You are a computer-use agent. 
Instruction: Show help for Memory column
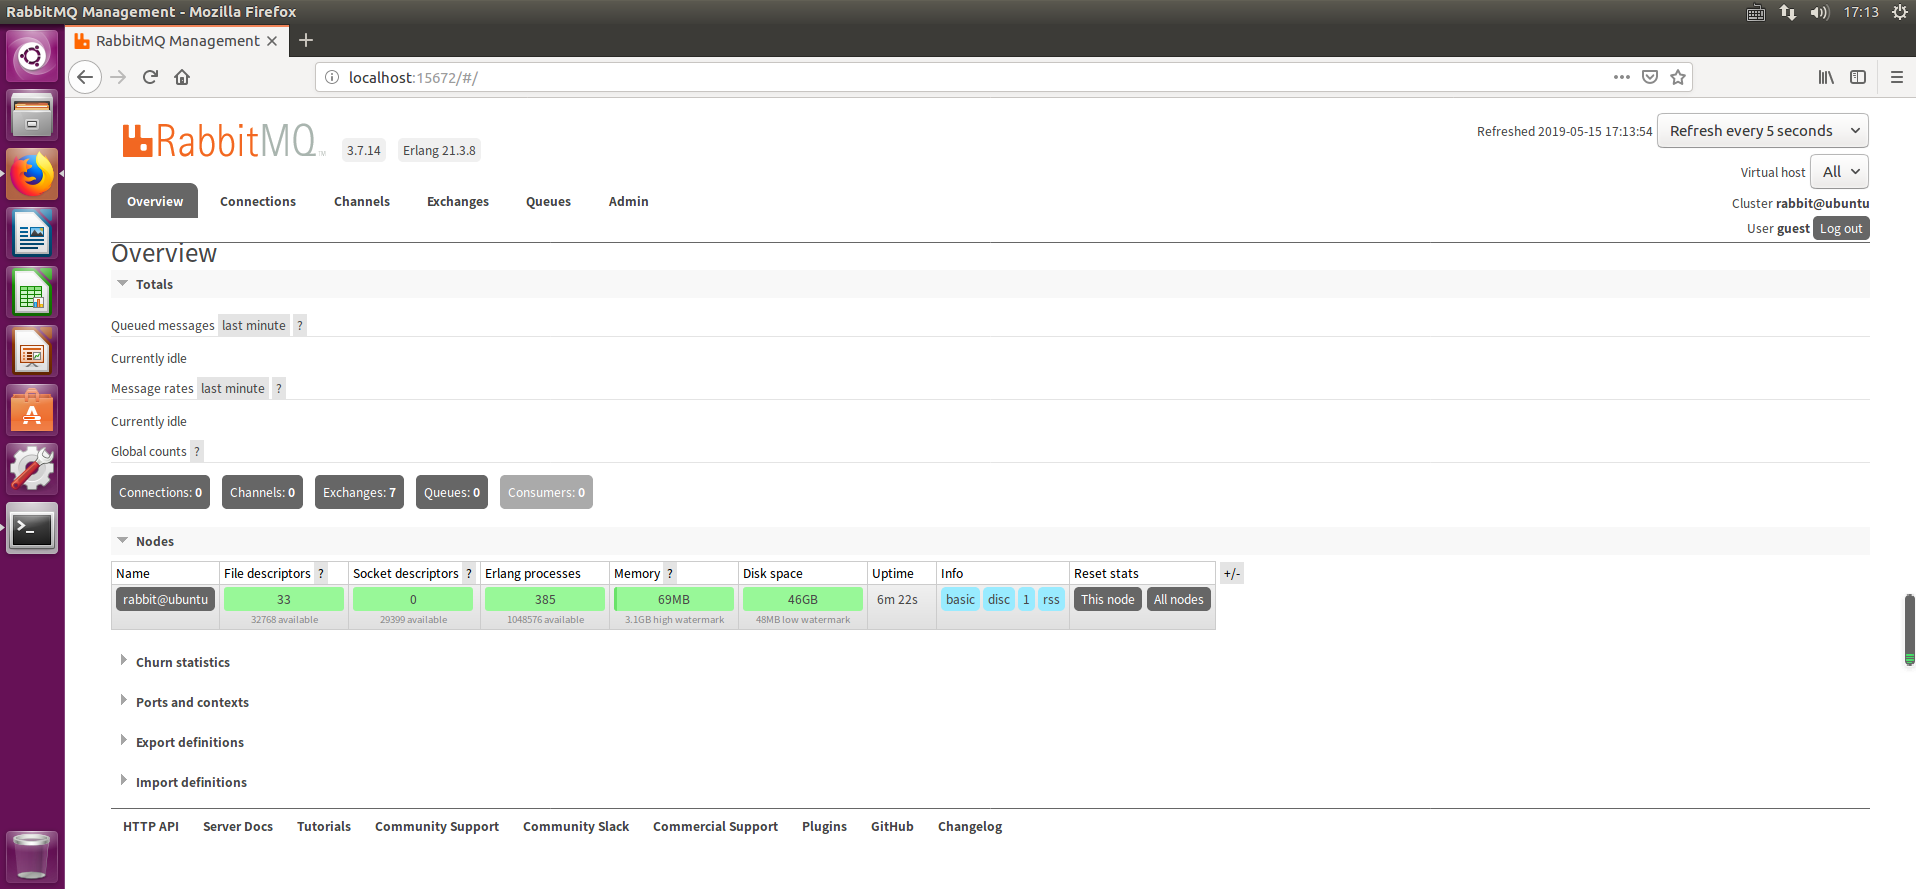click(x=670, y=573)
